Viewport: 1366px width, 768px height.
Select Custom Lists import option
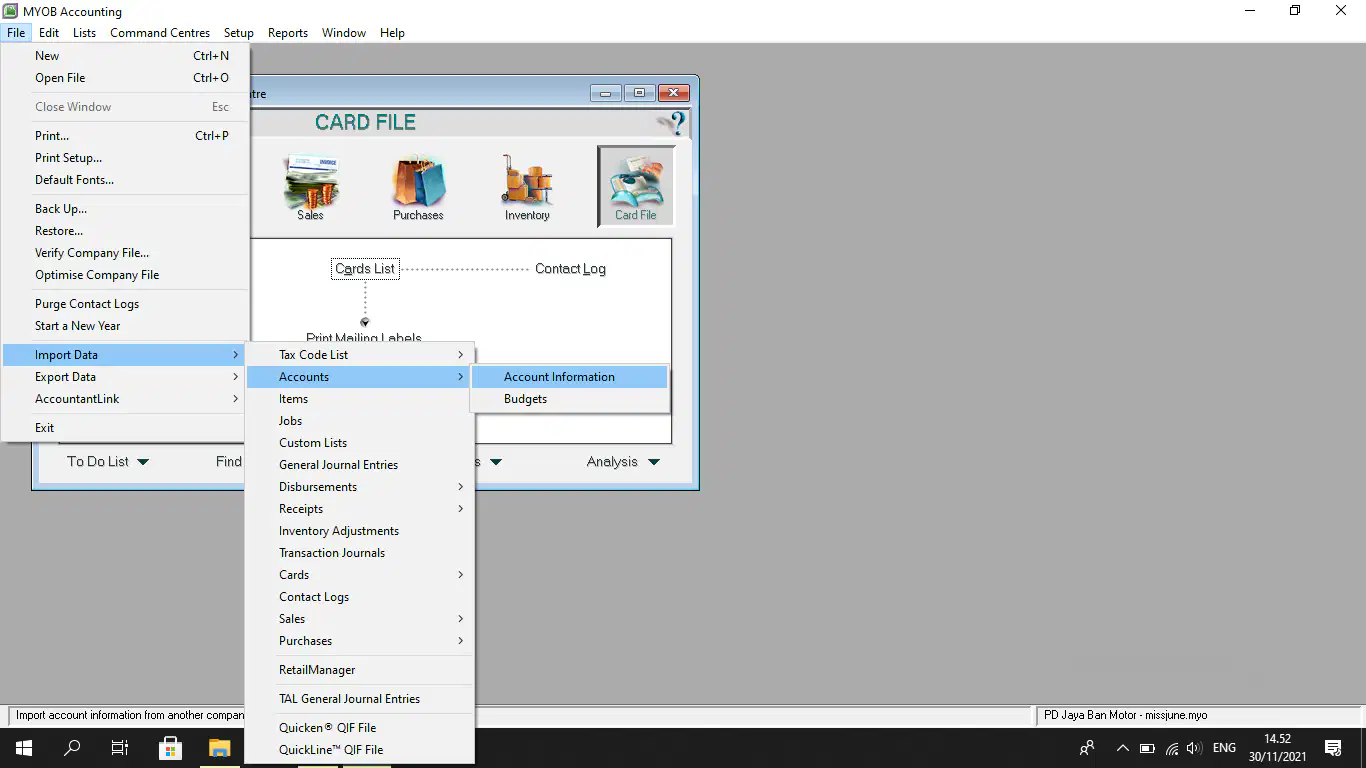click(360, 443)
